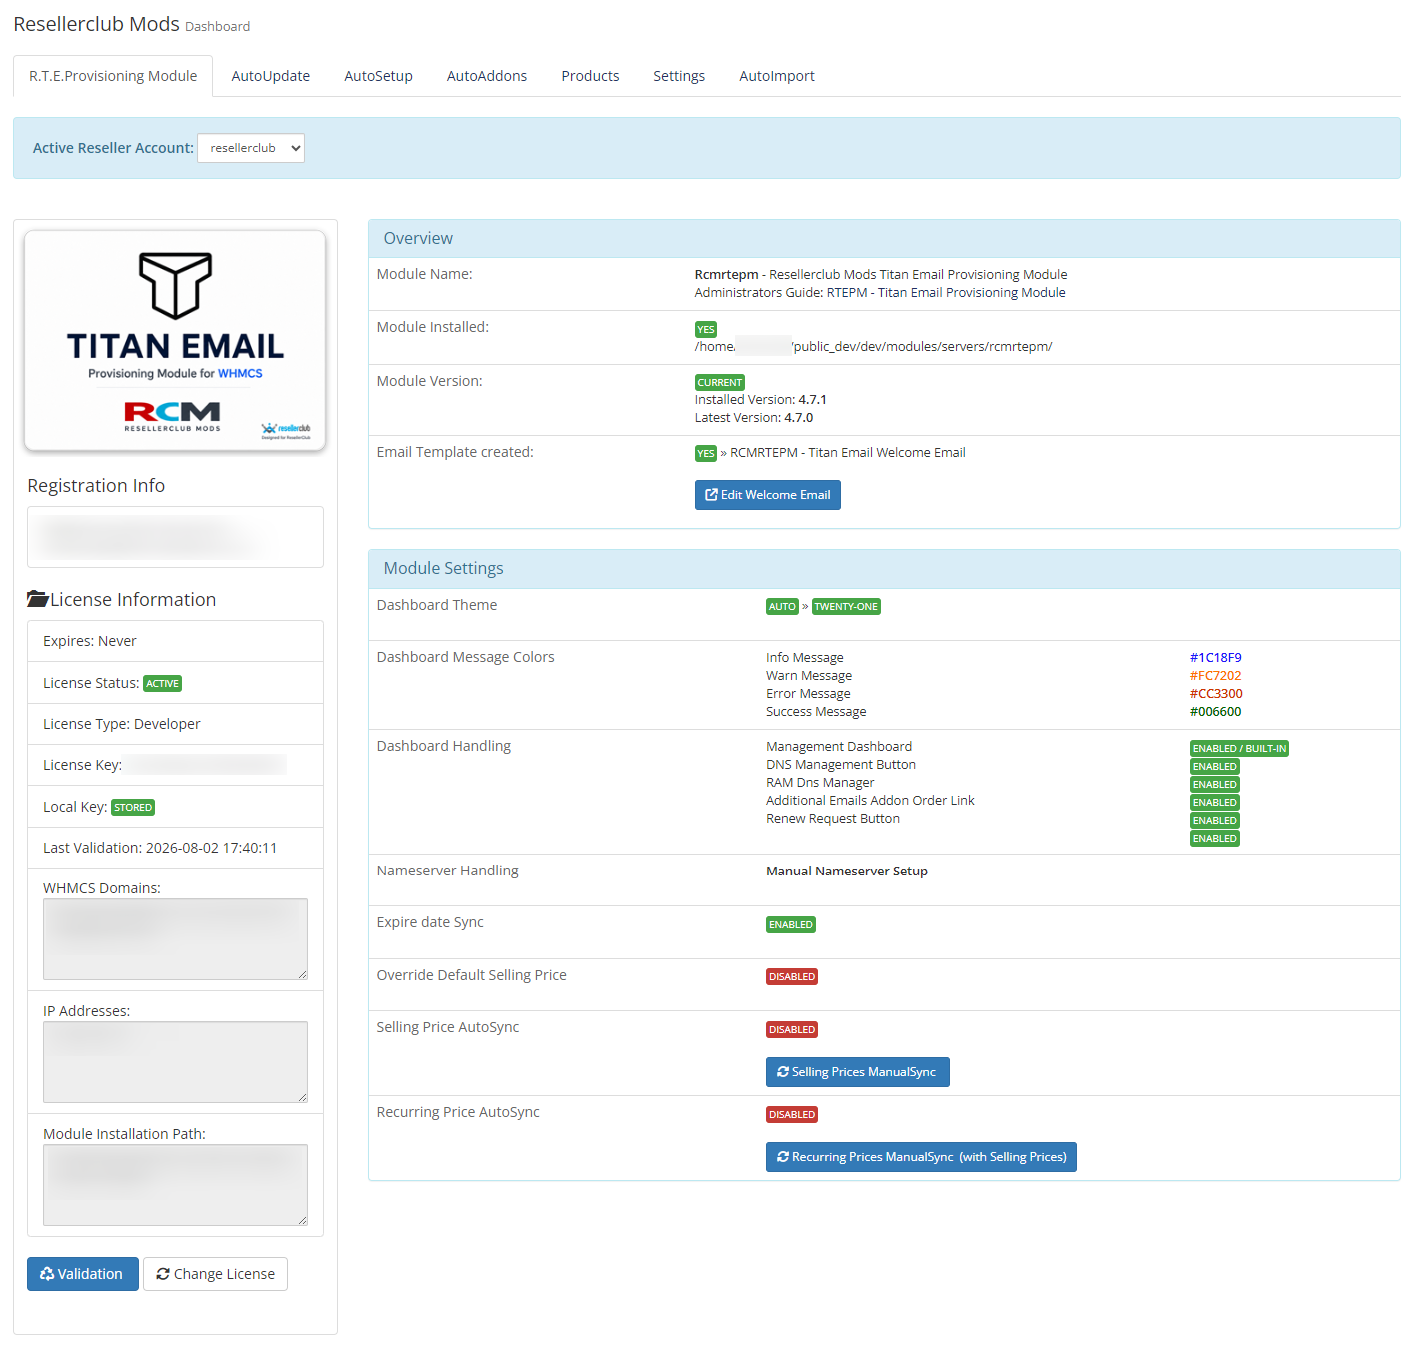
Task: Click the Registration Info heading
Action: pos(96,486)
